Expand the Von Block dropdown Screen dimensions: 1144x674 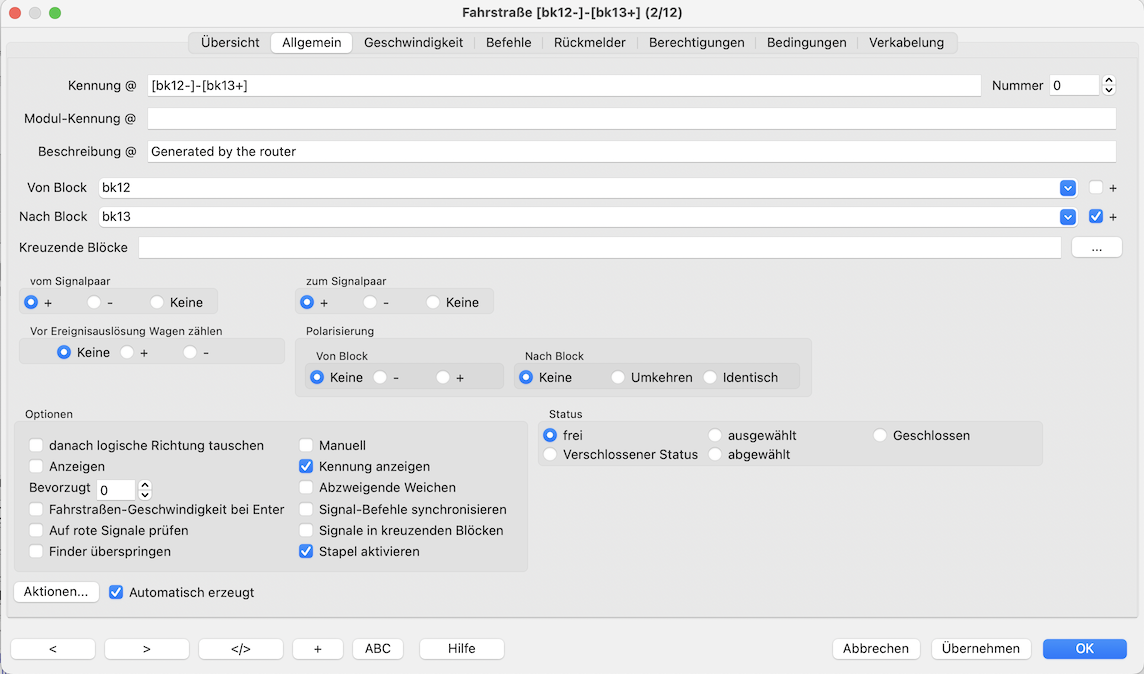pyautogui.click(x=1068, y=188)
